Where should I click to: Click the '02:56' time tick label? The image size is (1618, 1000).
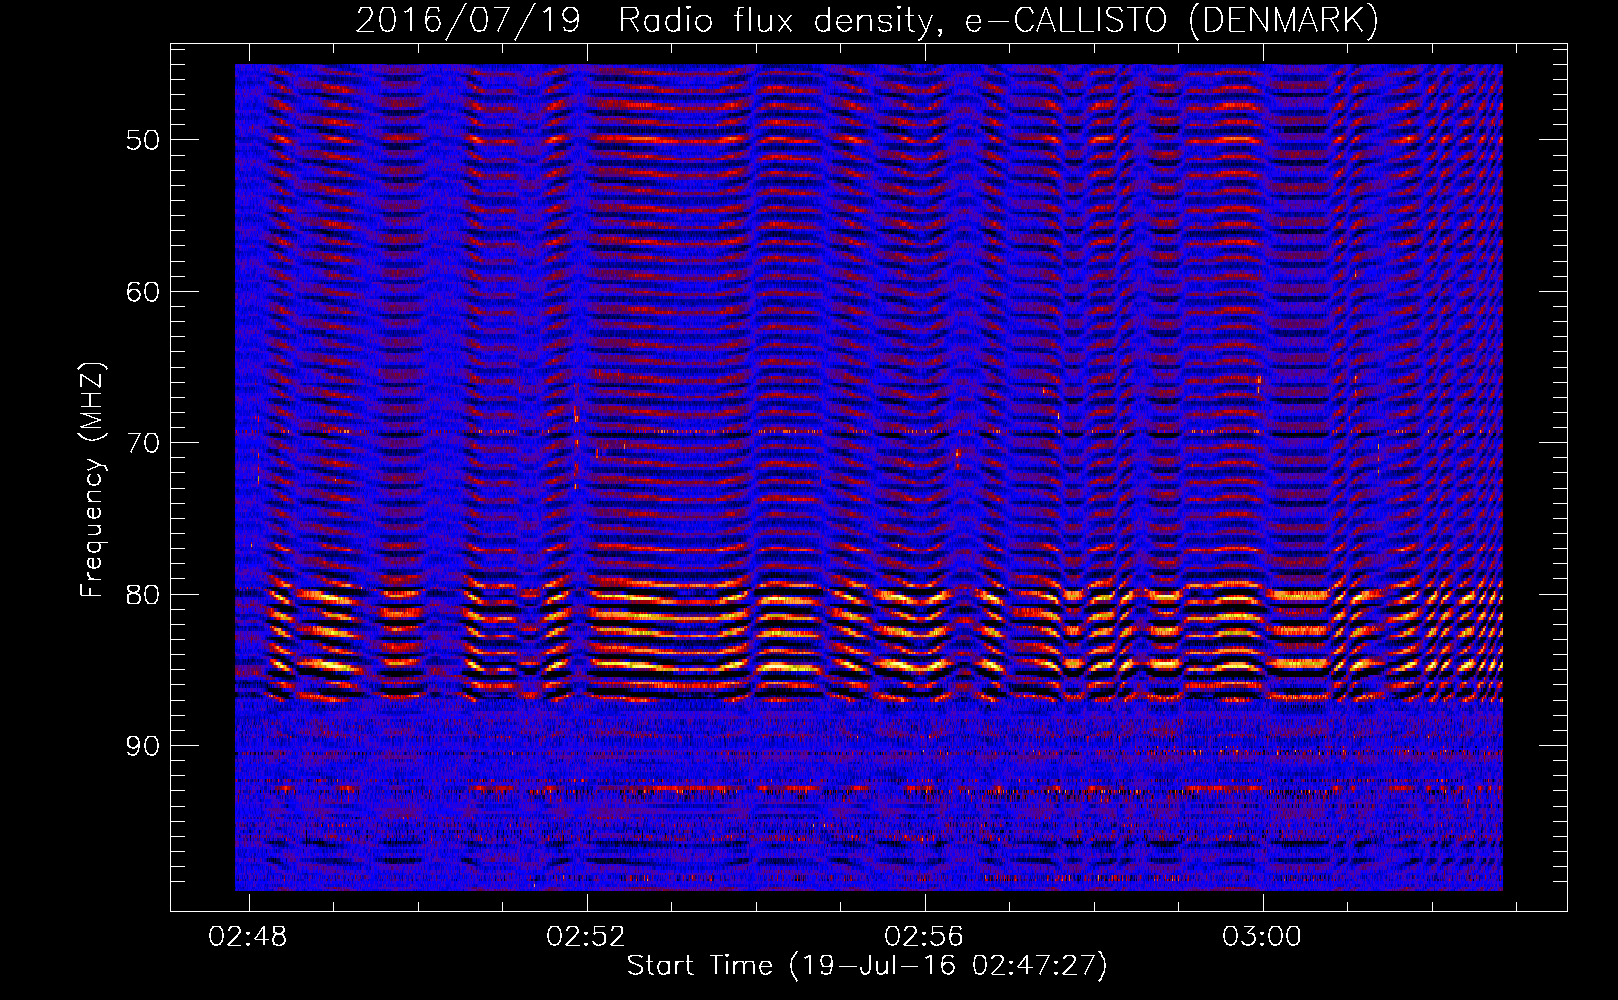(924, 937)
